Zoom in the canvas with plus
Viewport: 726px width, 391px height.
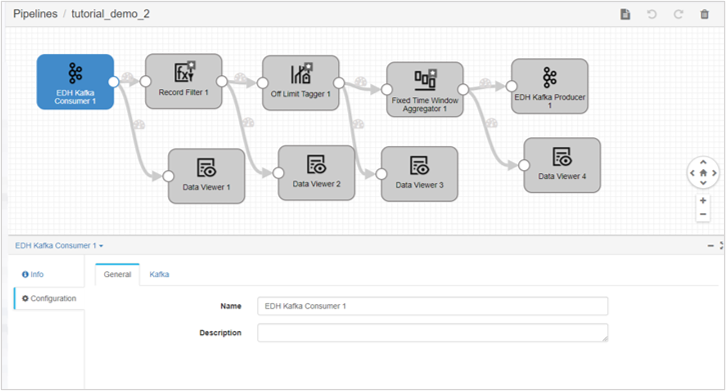coord(703,201)
